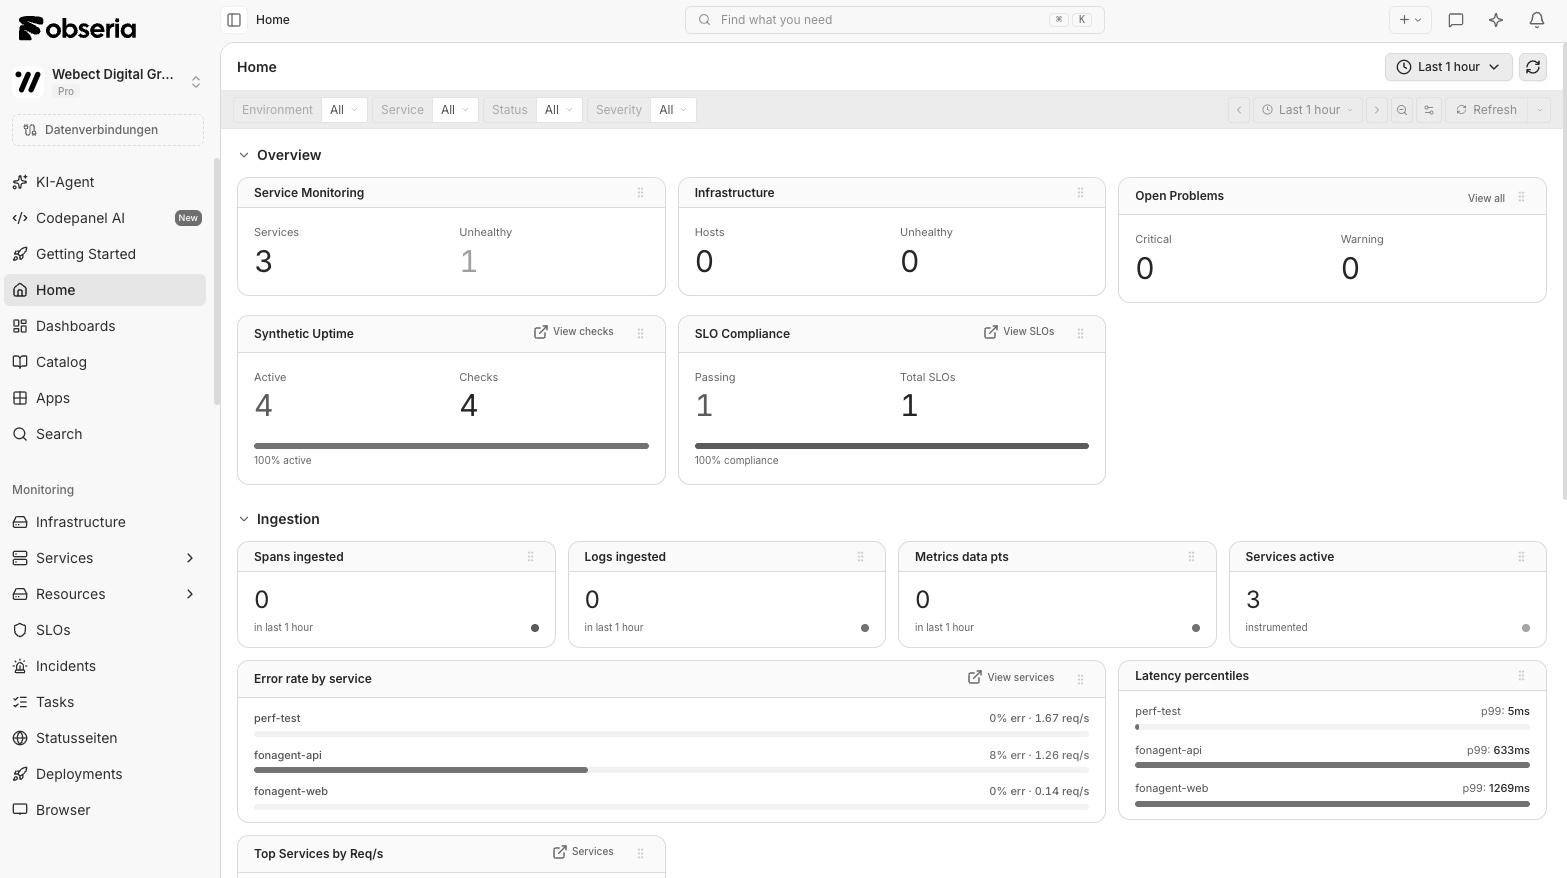Open the plus create menu

(1410, 20)
